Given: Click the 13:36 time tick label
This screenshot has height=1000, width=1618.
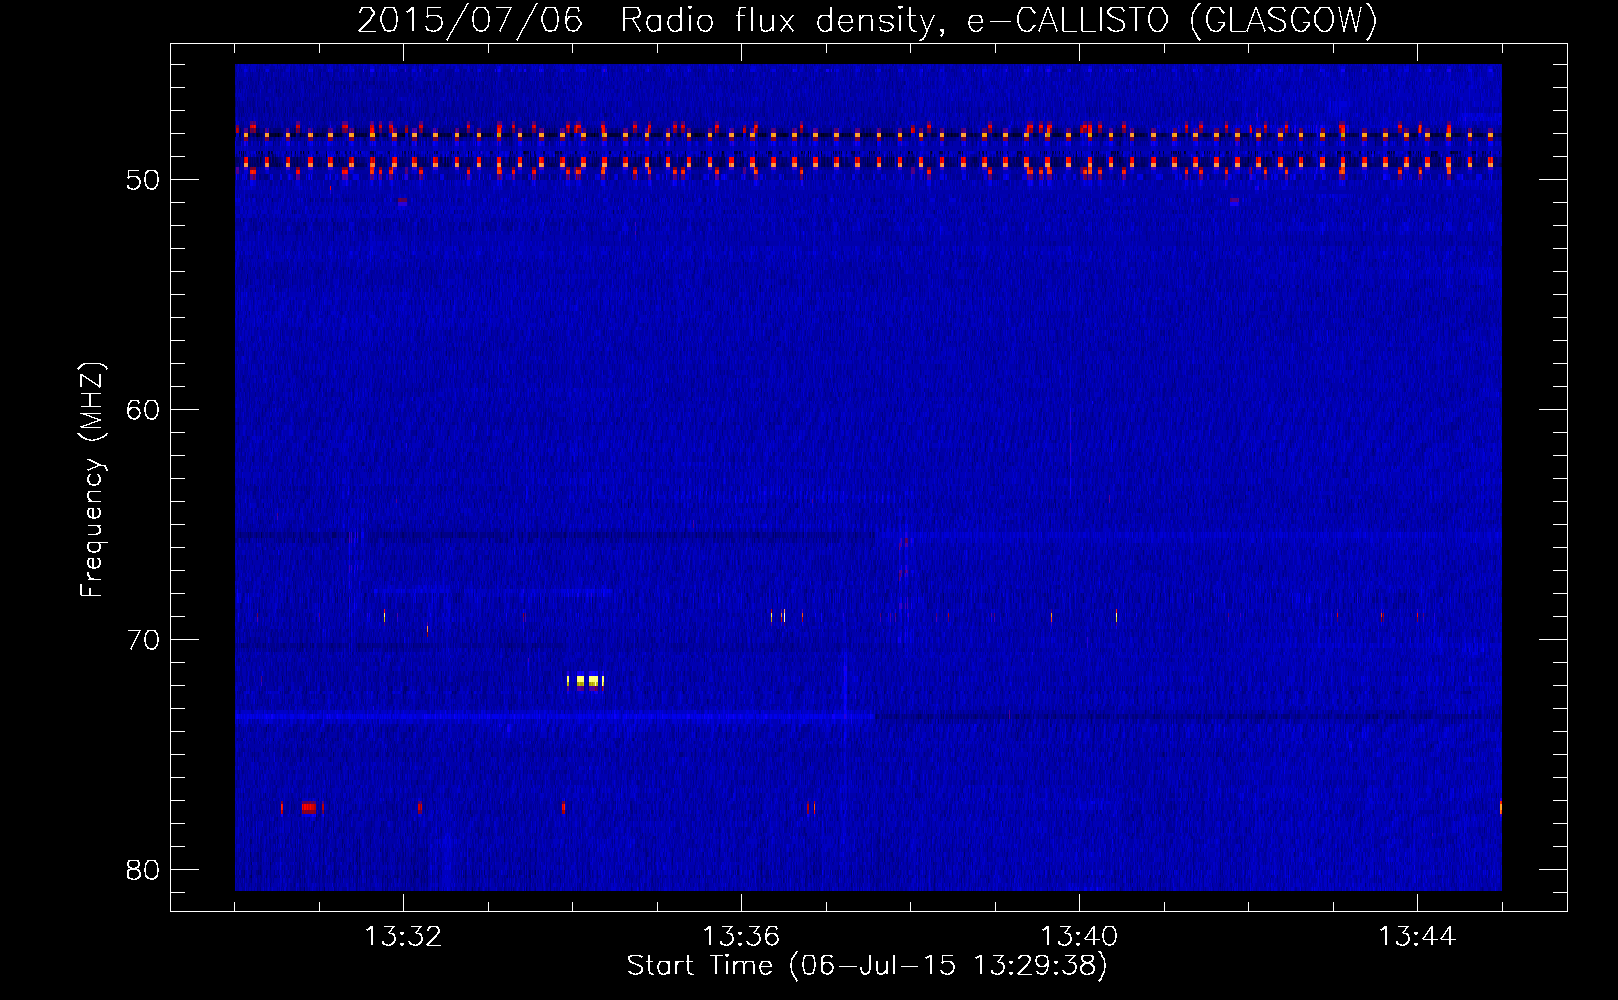Looking at the screenshot, I should [741, 937].
